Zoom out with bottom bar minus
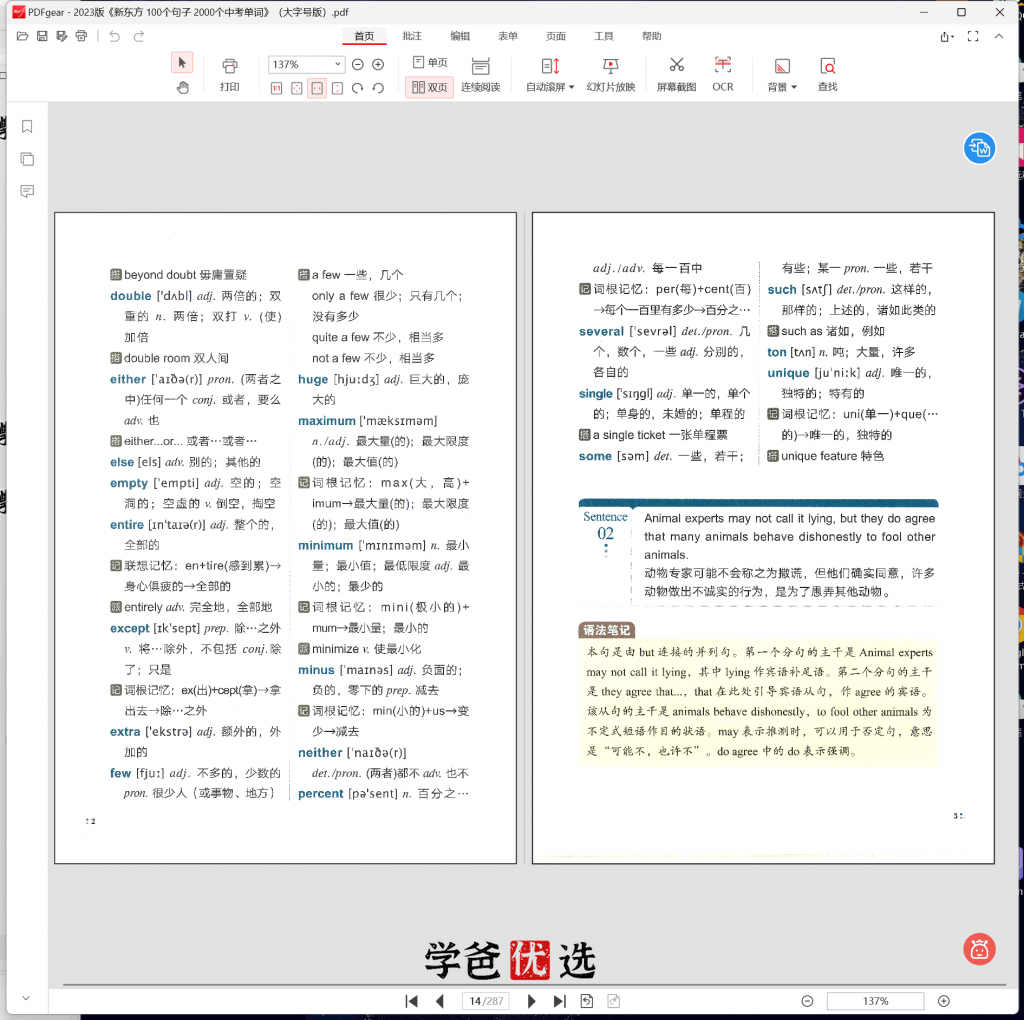 click(807, 1001)
